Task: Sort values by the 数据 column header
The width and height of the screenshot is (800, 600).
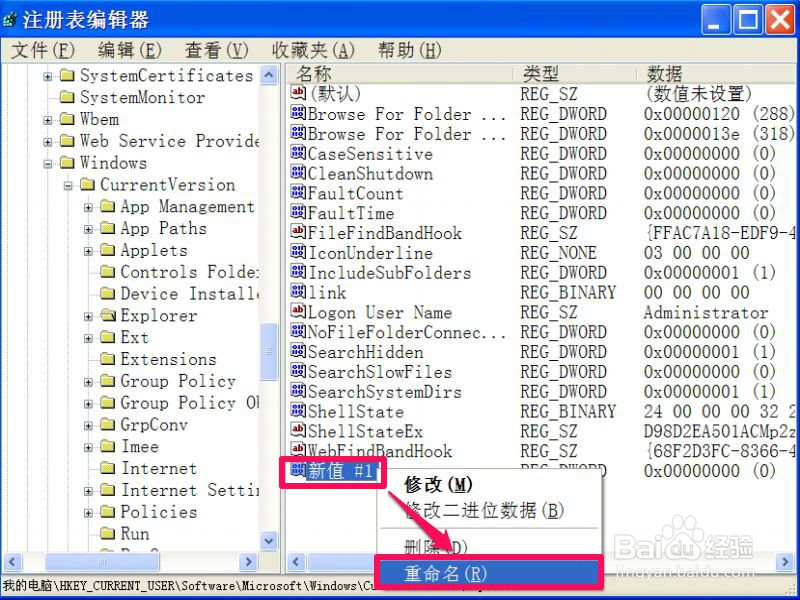Action: pos(680,73)
